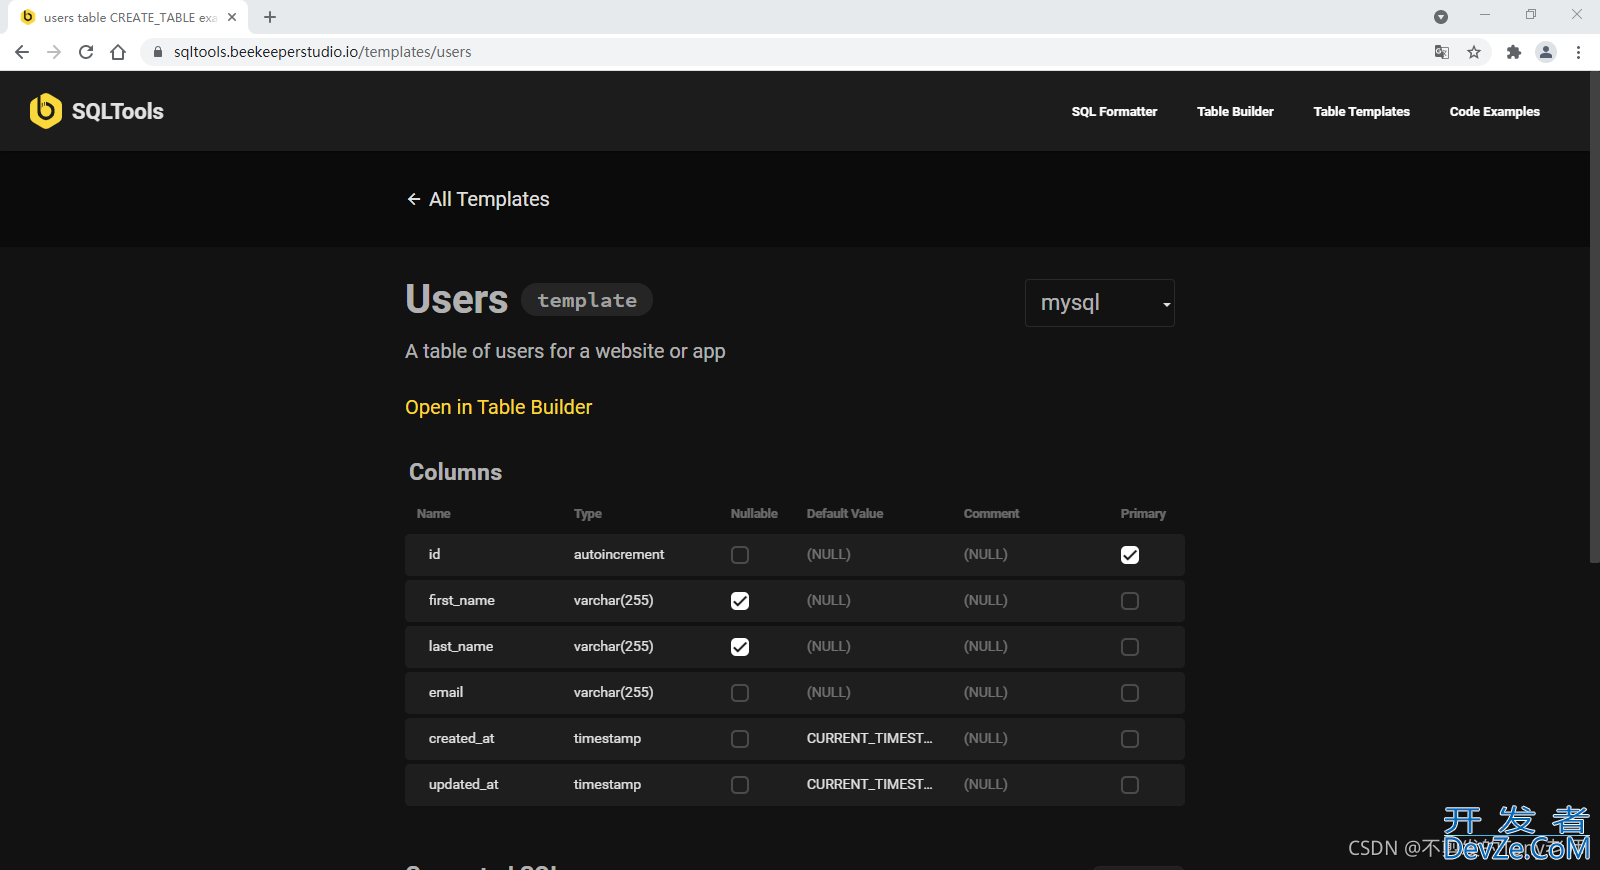Click the page vertical scrollbar thumb

[x=1594, y=317]
